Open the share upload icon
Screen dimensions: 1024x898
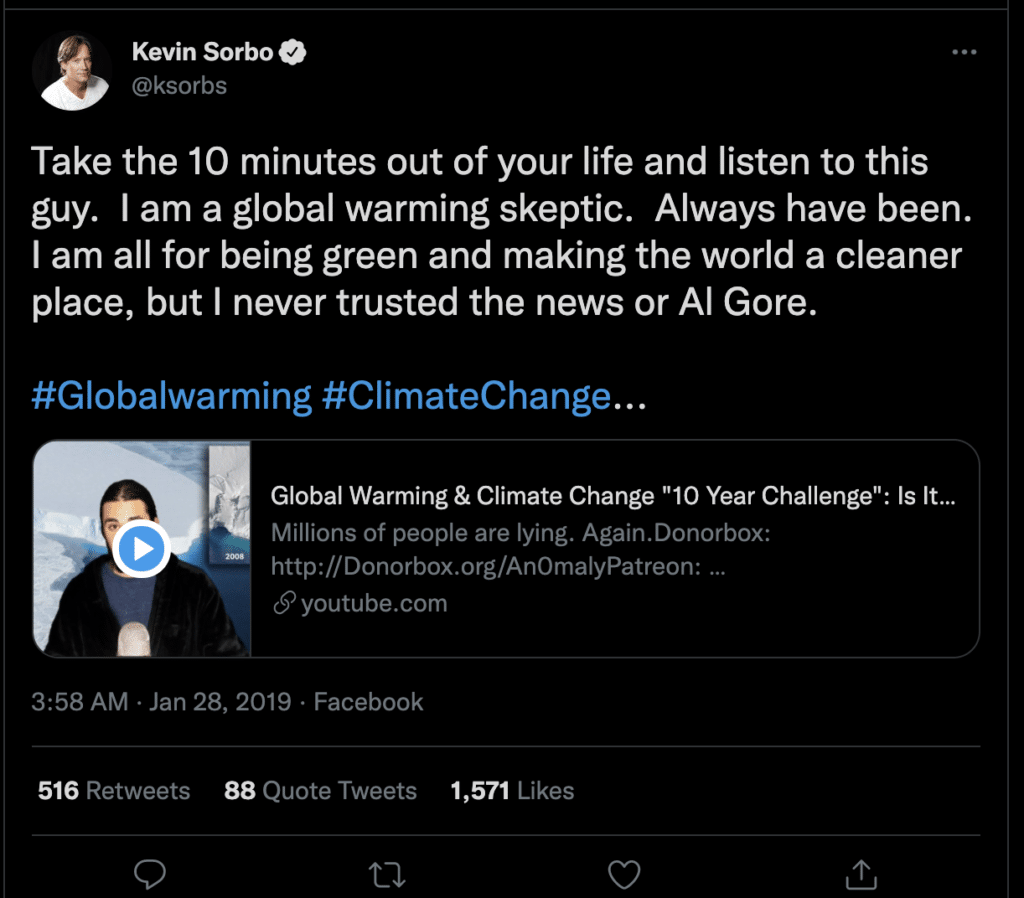coord(861,874)
